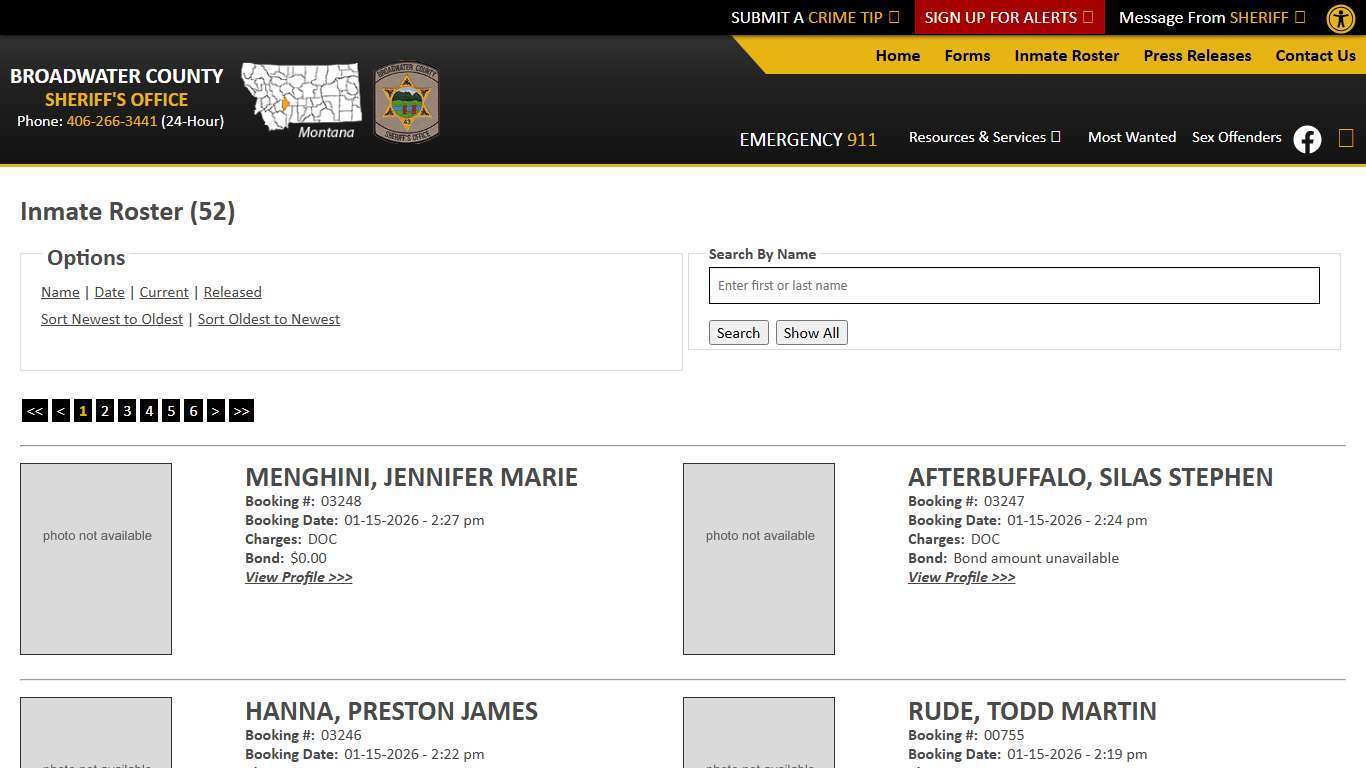Switch sorting to Oldest to Newest
This screenshot has width=1366, height=768.
pyautogui.click(x=268, y=318)
